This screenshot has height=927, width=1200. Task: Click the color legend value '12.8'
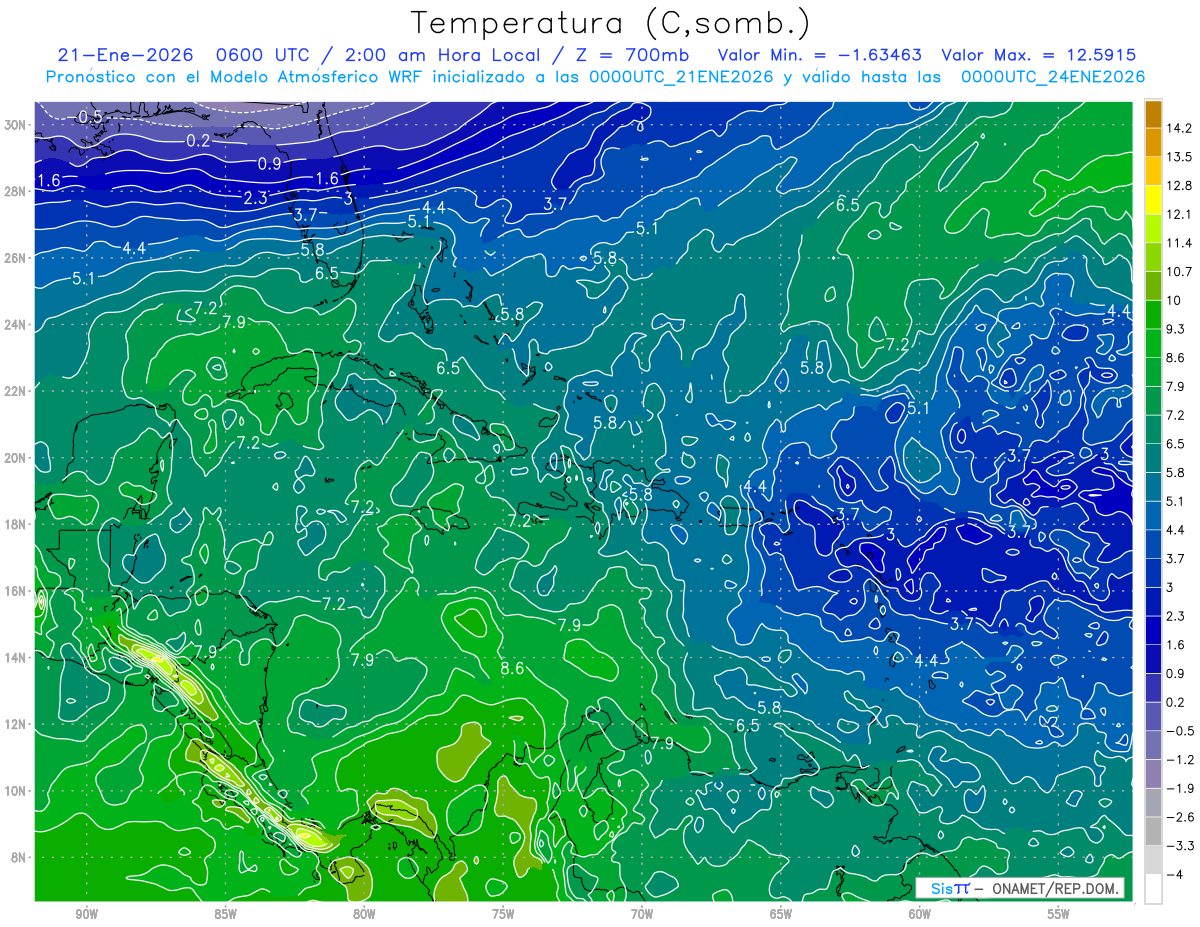click(x=1179, y=185)
